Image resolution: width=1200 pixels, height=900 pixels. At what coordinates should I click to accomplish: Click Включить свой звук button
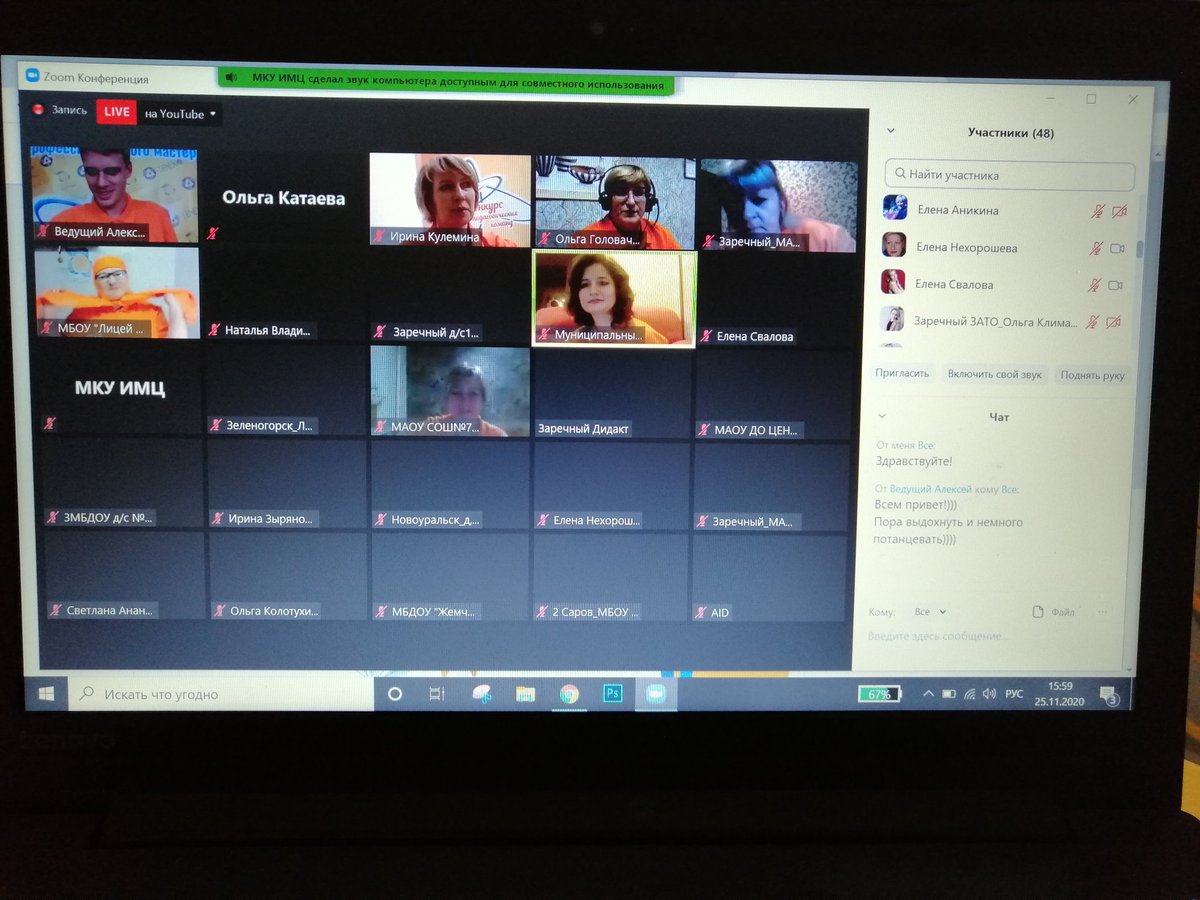tap(994, 375)
